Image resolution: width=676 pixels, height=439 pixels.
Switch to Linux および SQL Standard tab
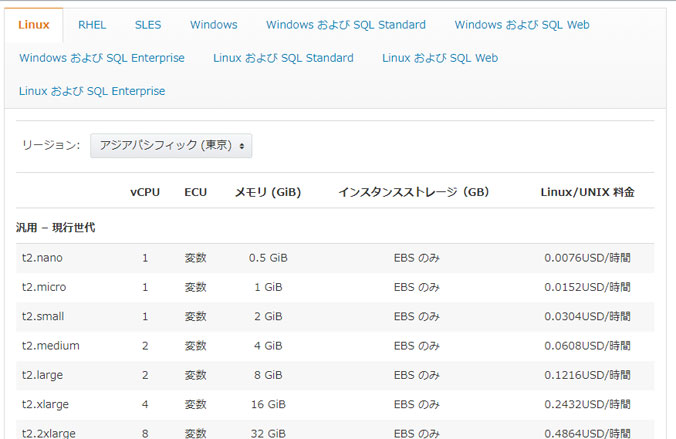point(283,58)
